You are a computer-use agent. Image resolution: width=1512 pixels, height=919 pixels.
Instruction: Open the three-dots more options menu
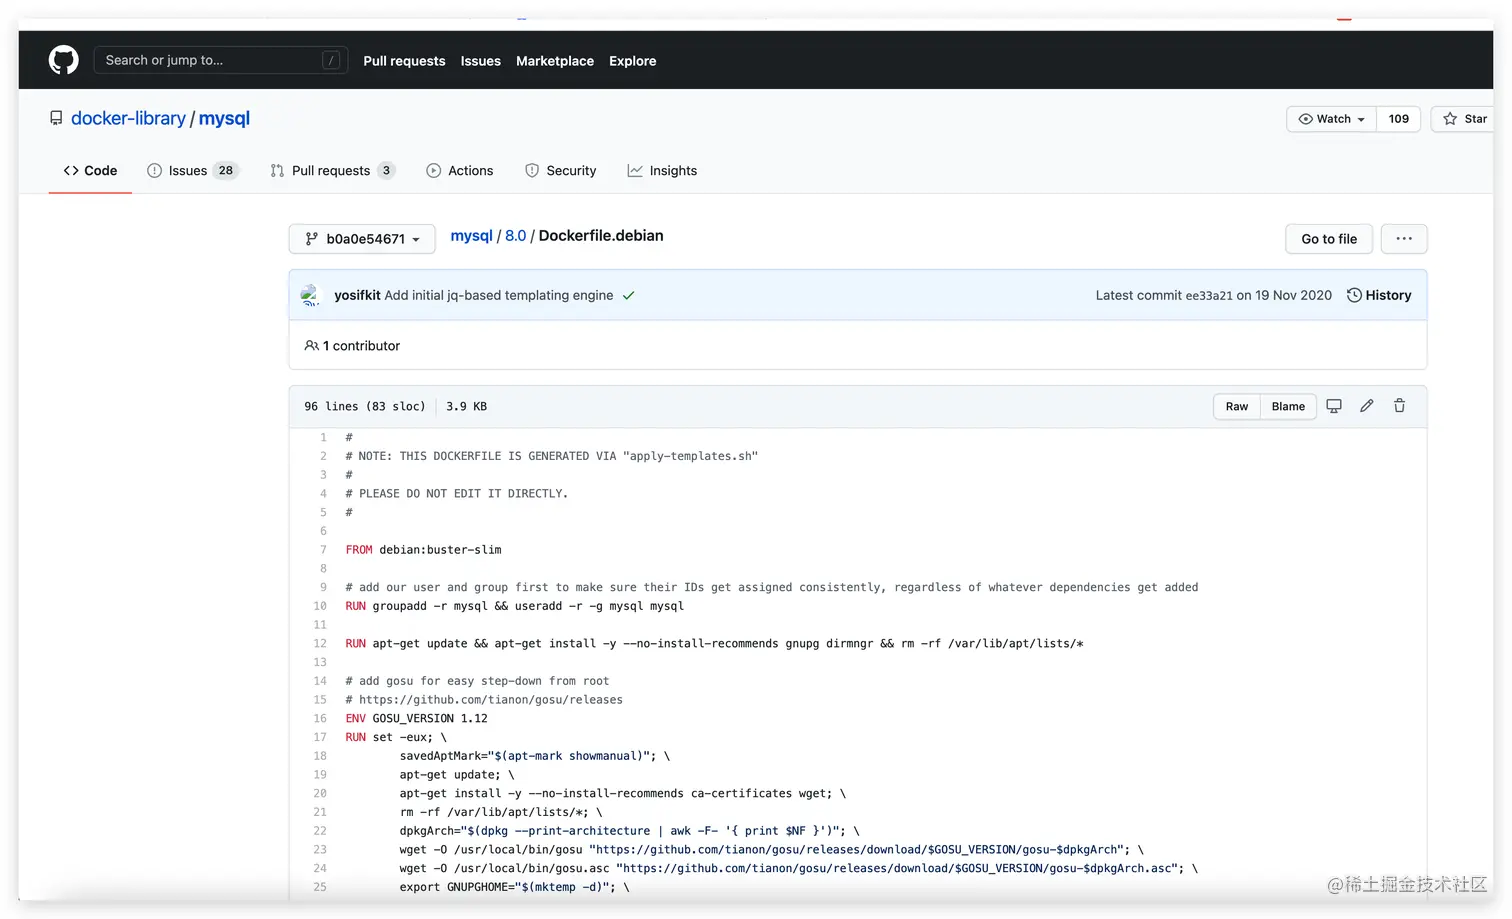1404,239
